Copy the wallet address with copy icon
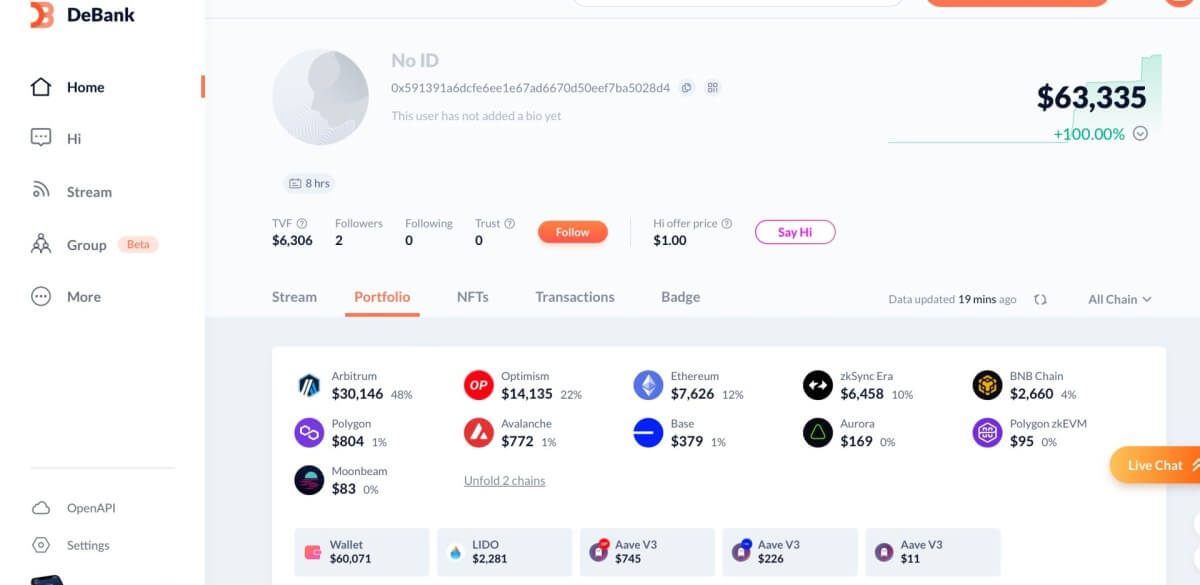1200x585 pixels. point(687,88)
